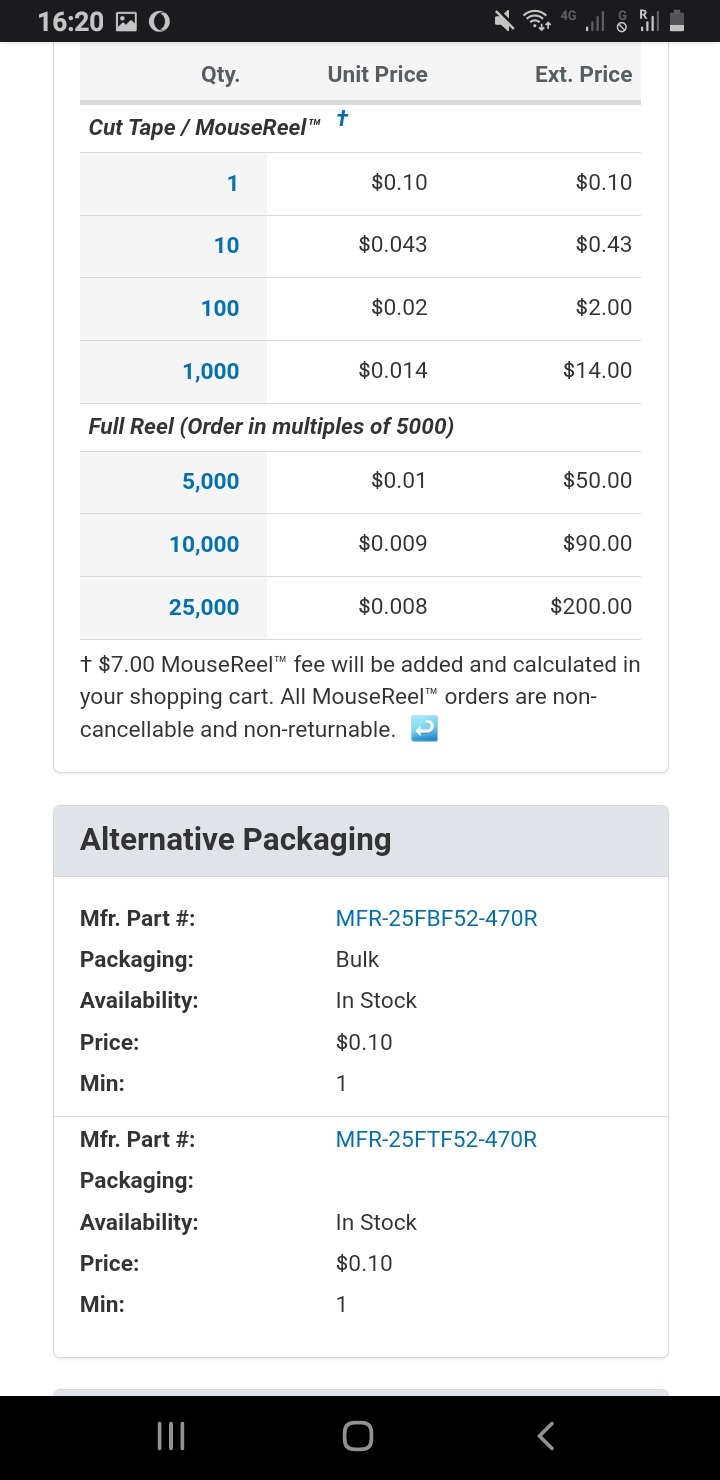Image resolution: width=720 pixels, height=1480 pixels.
Task: Open Android recent apps button
Action: [x=172, y=1437]
